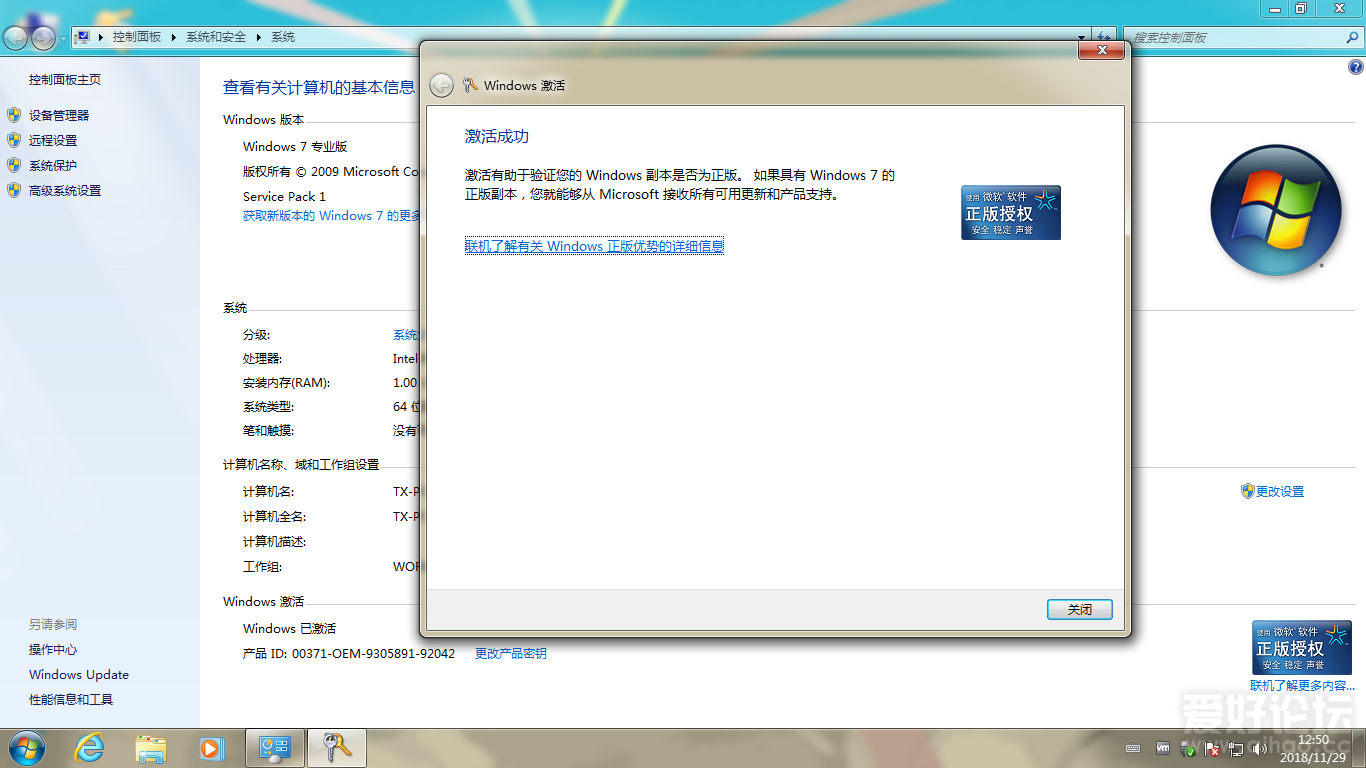The width and height of the screenshot is (1366, 768).
Task: Open Action Center flag in the tray
Action: 1212,748
